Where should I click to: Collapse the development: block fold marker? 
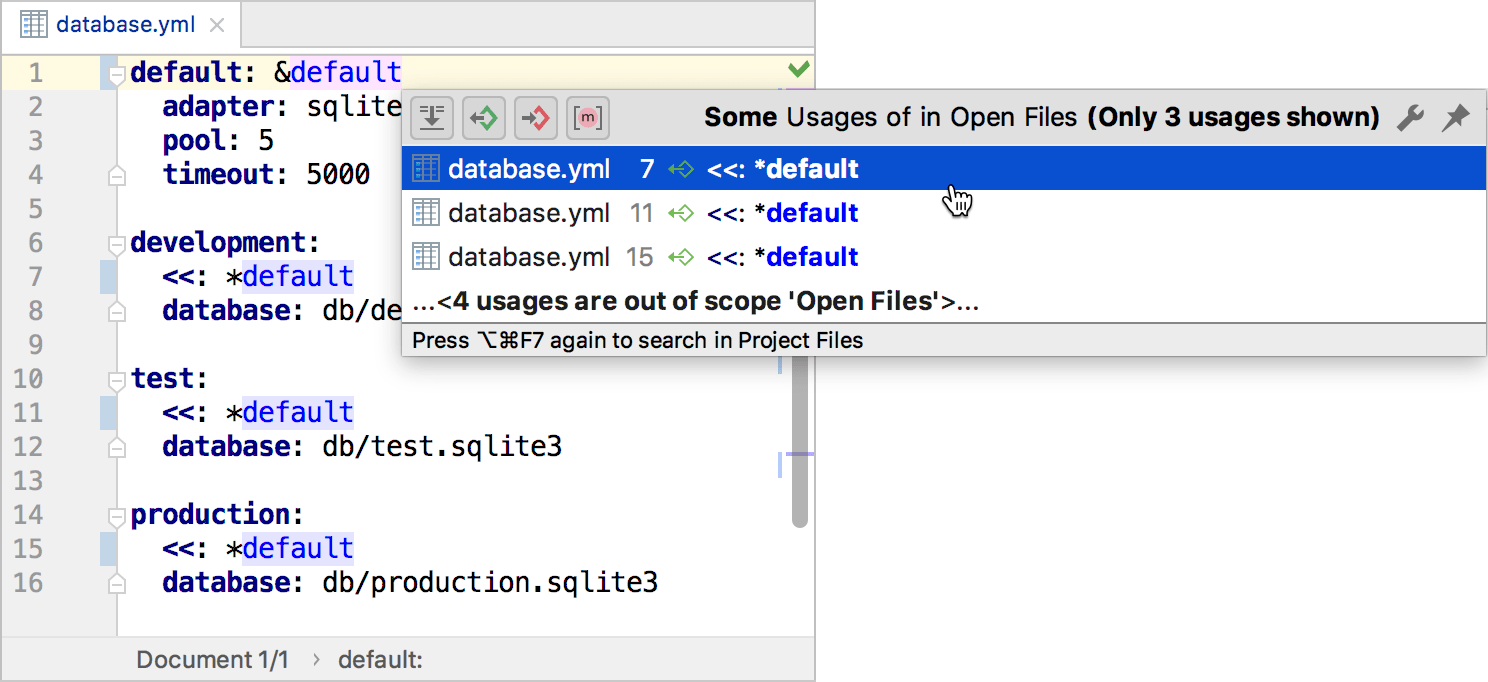pyautogui.click(x=117, y=244)
